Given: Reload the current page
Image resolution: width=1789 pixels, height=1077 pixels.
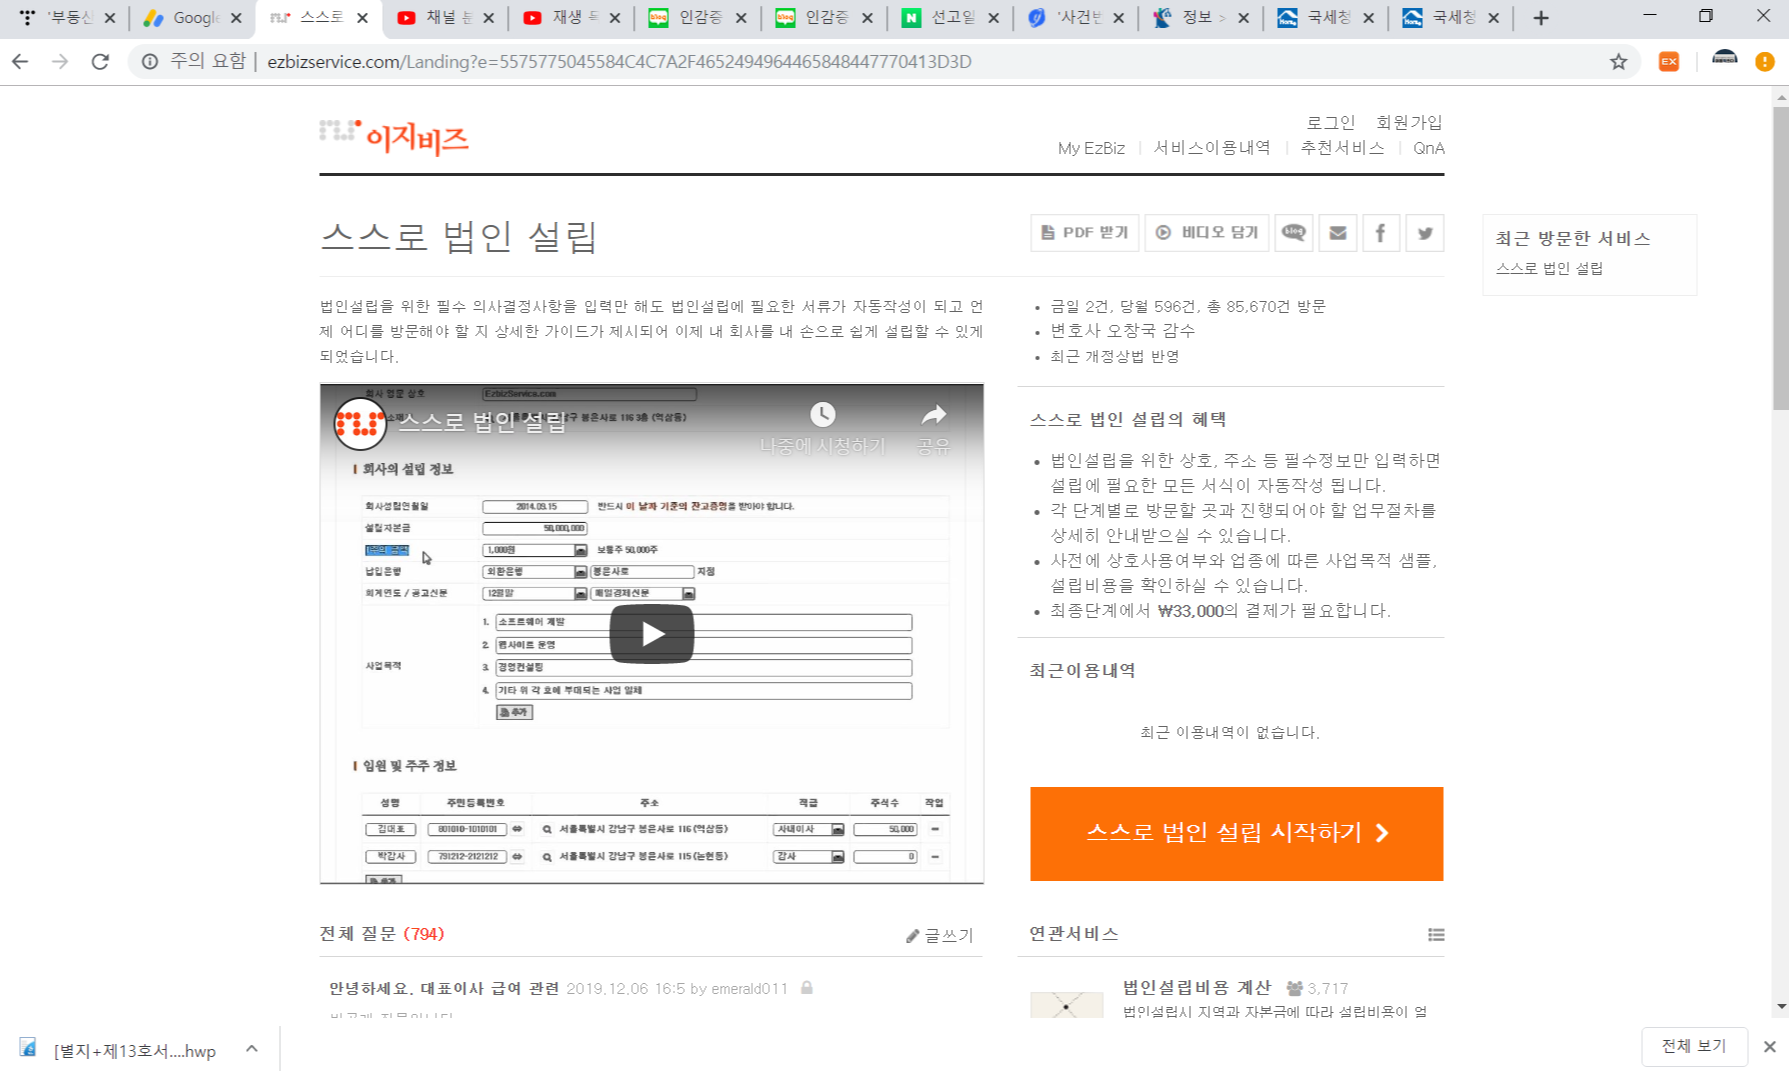Looking at the screenshot, I should (x=100, y=62).
